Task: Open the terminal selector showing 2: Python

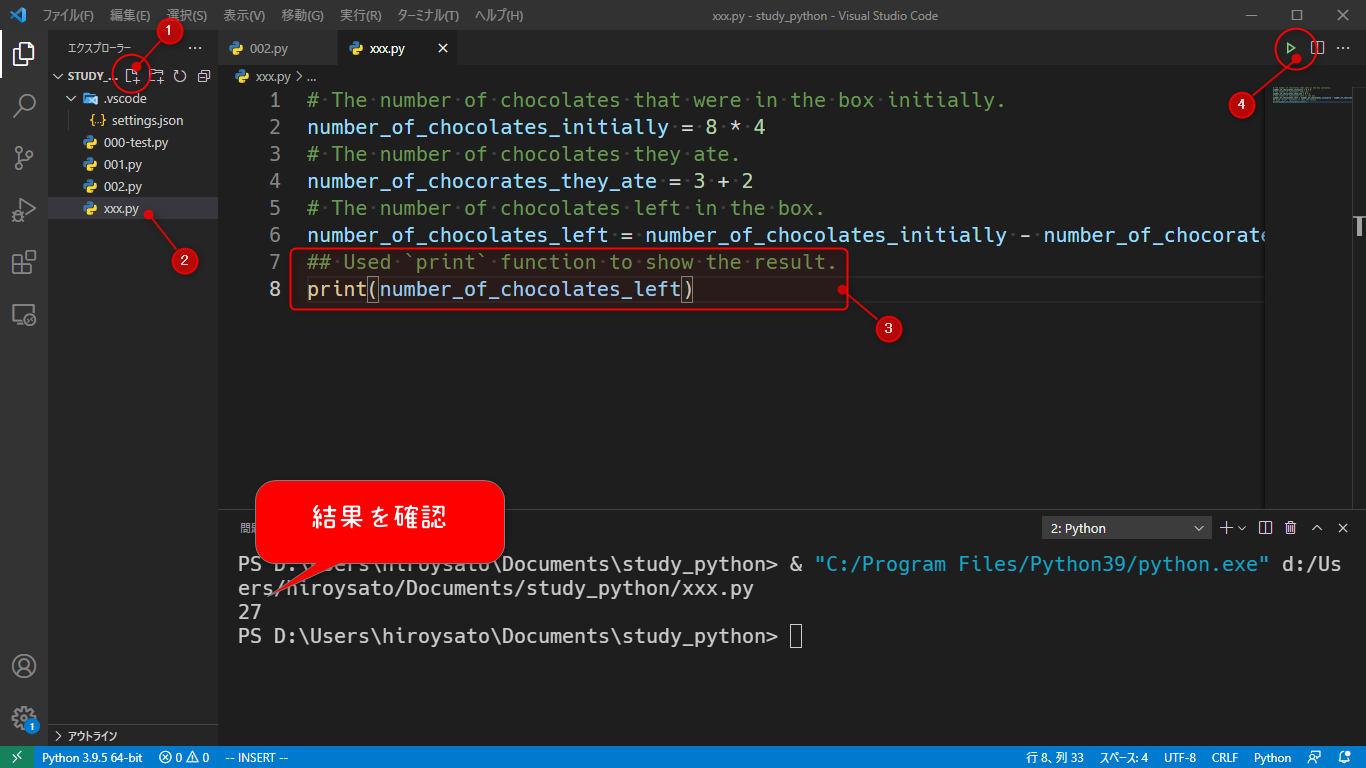Action: click(1126, 527)
